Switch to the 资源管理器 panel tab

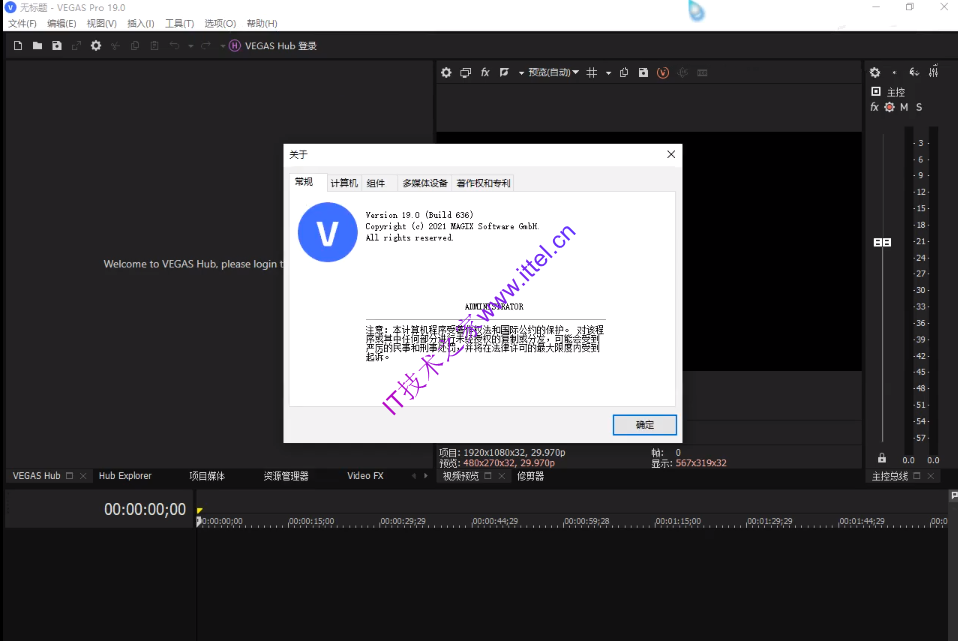tap(286, 475)
